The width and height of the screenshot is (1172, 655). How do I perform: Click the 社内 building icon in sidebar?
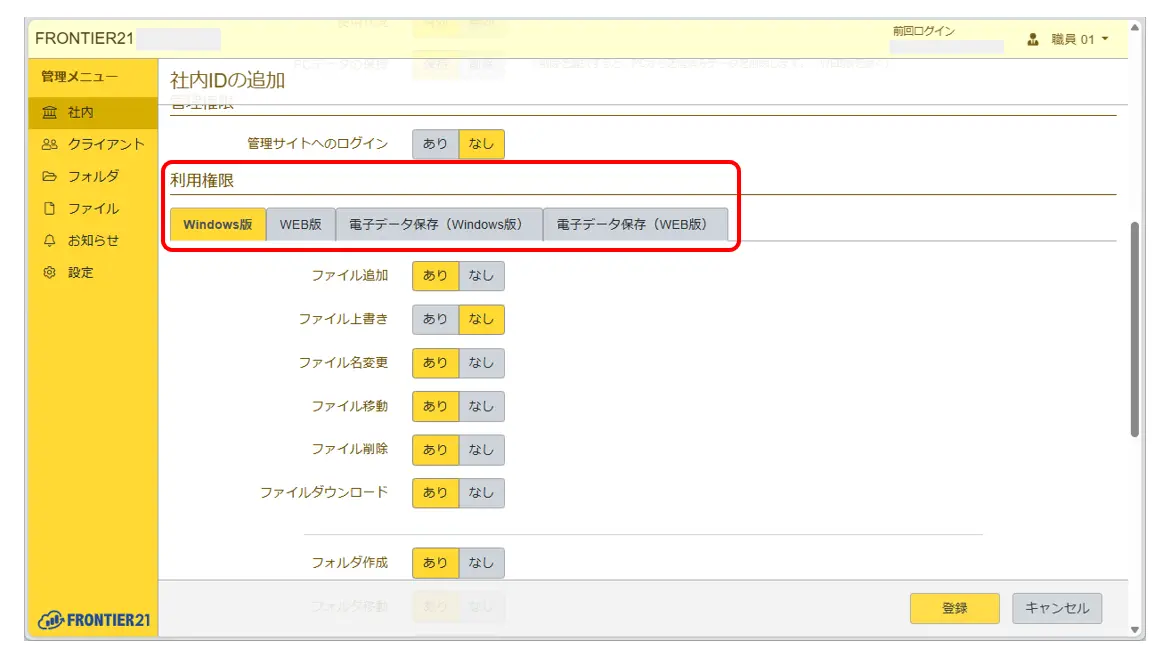click(49, 113)
